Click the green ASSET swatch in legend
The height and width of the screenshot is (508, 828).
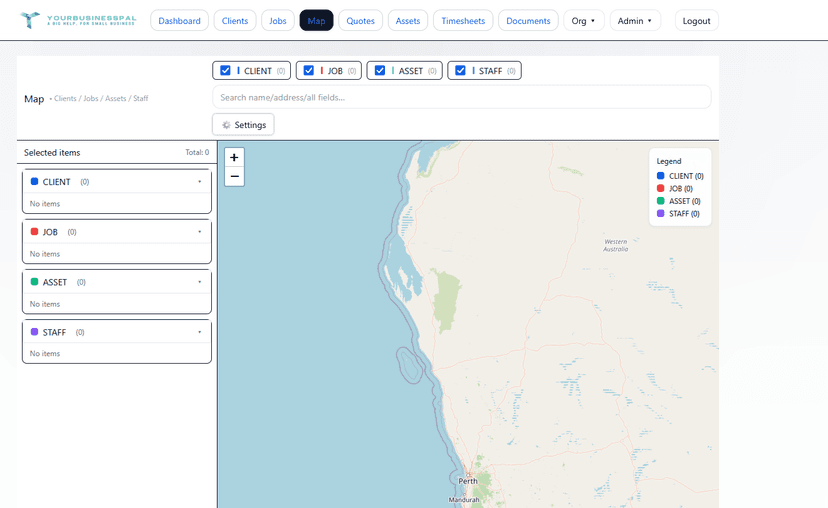(661, 201)
